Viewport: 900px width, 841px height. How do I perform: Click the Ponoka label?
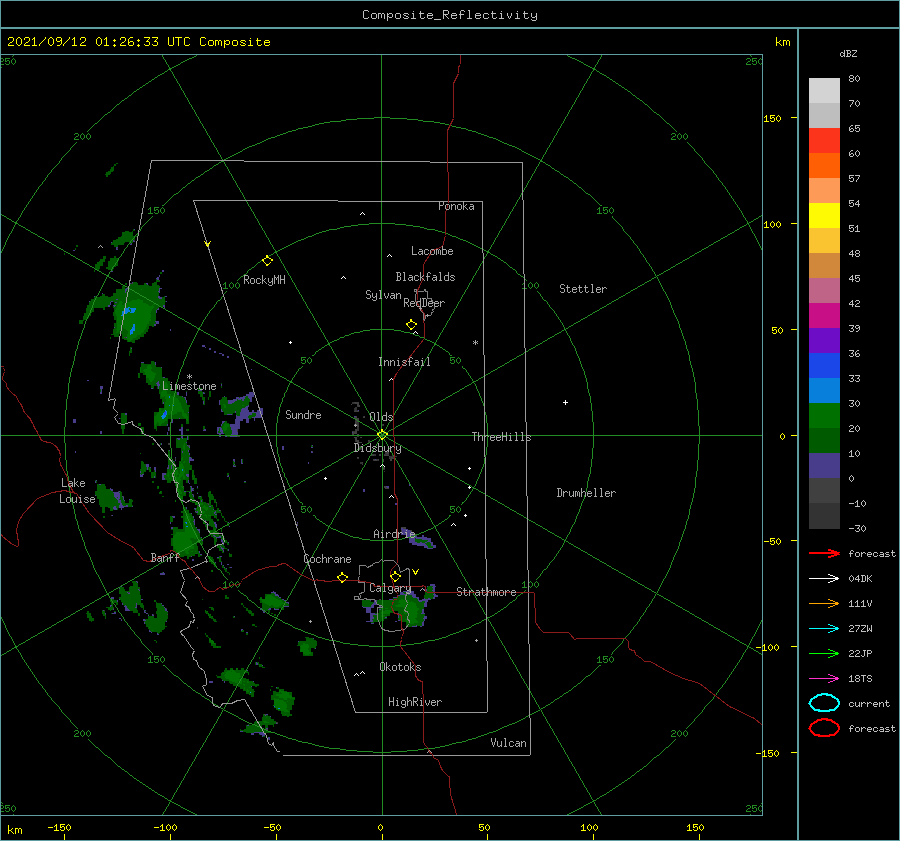coord(456,206)
